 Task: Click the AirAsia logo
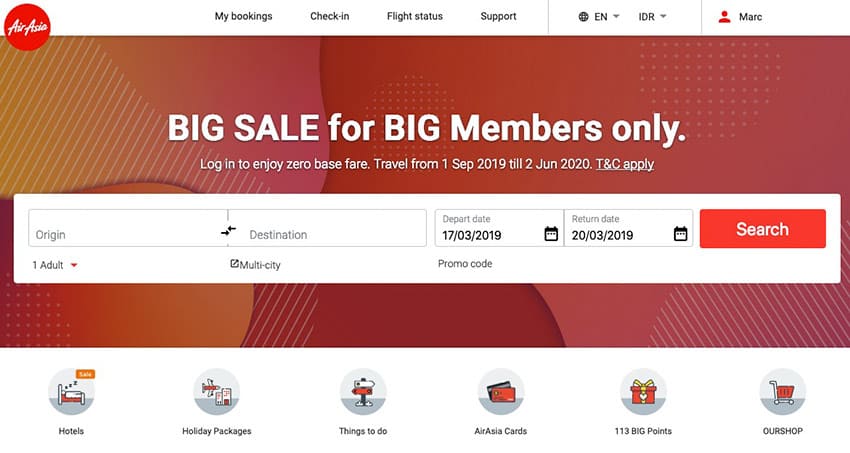(27, 27)
